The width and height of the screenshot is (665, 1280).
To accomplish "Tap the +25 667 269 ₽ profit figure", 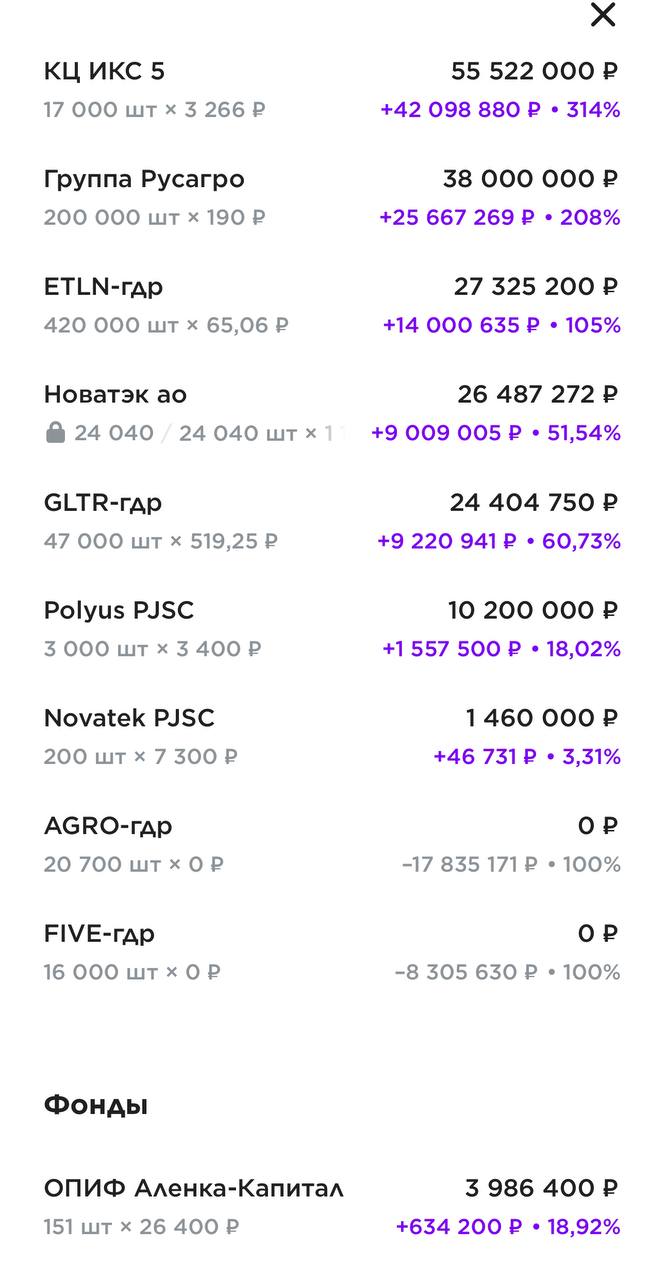I will coord(457,217).
